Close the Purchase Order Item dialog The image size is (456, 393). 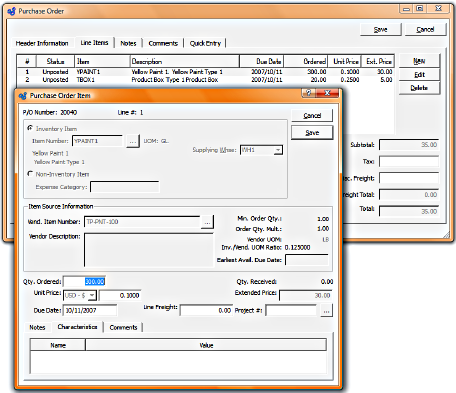[327, 93]
